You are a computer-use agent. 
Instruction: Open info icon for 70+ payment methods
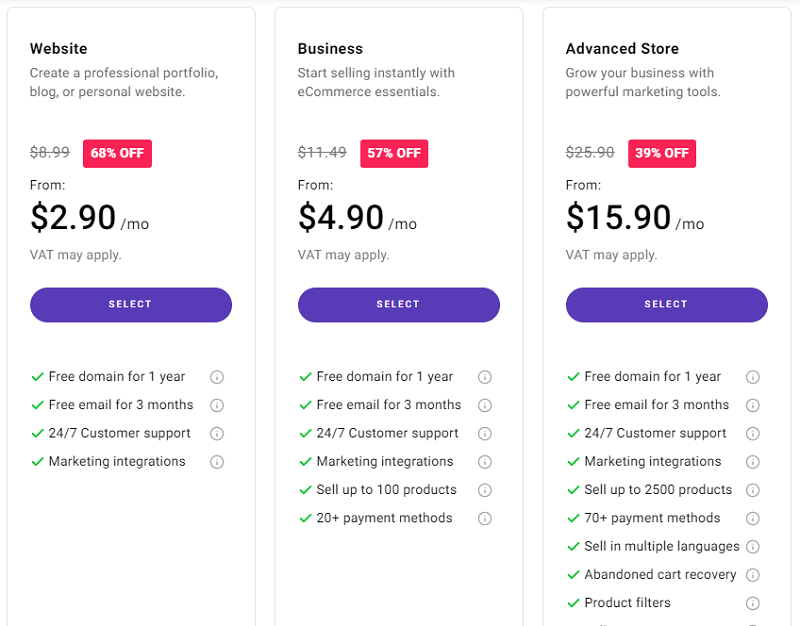click(753, 519)
